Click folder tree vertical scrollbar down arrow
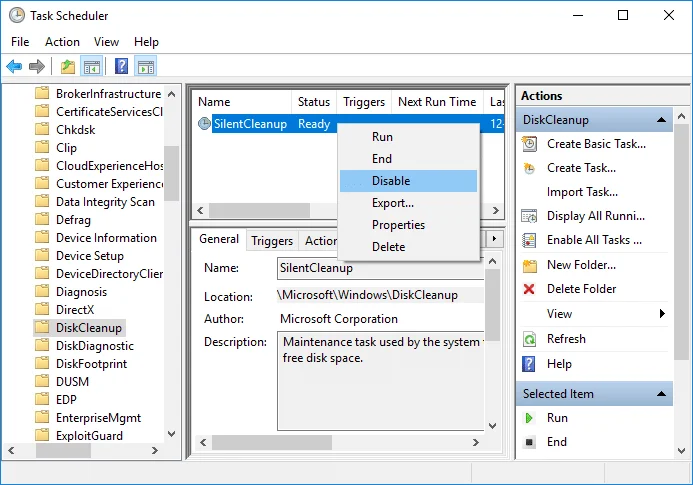 point(171,434)
